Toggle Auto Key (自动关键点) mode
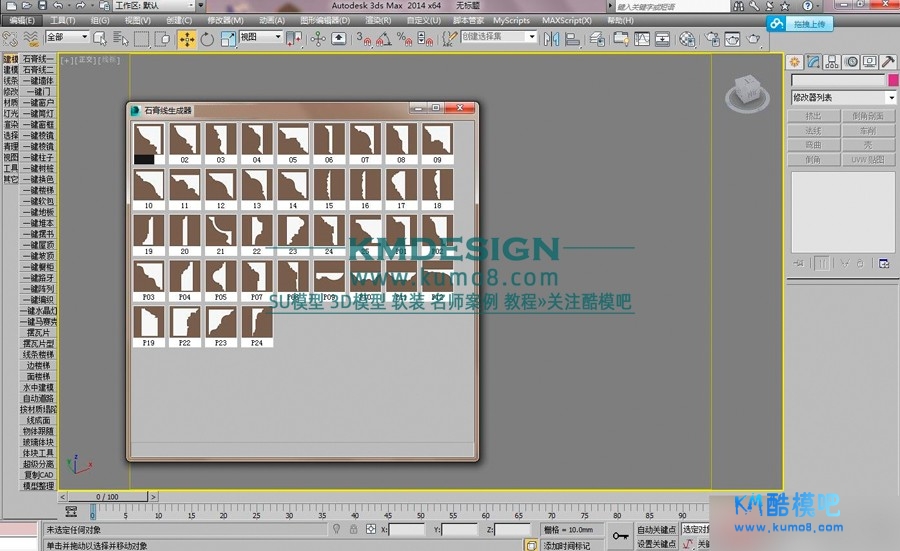This screenshot has height=551, width=900. [657, 529]
